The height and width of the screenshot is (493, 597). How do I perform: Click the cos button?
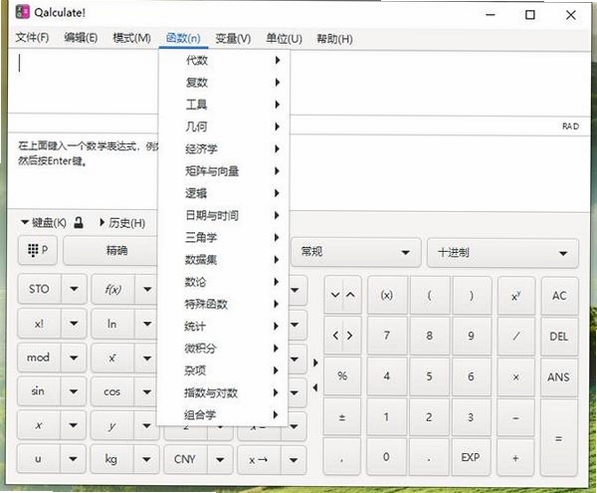tap(112, 392)
